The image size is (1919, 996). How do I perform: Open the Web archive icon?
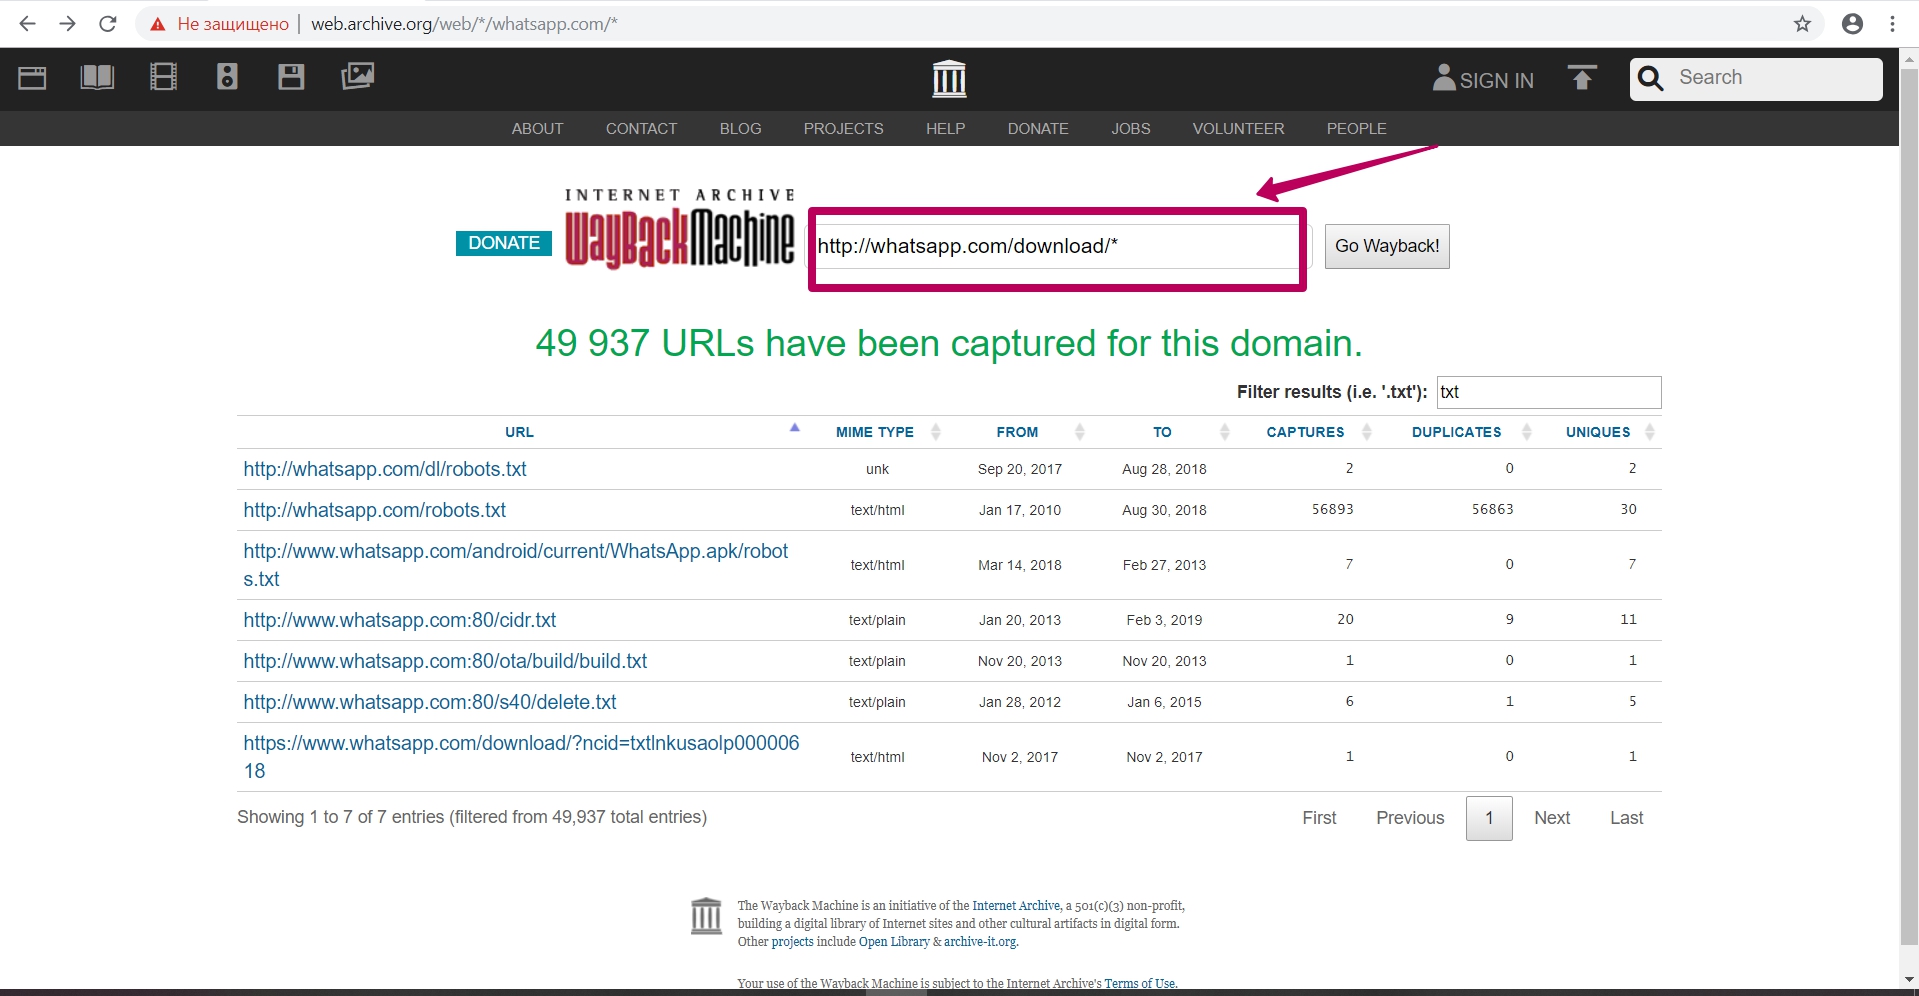(32, 77)
